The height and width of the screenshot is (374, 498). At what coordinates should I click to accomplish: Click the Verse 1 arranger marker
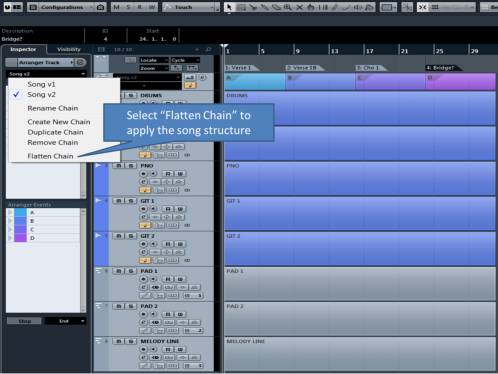pyautogui.click(x=242, y=68)
